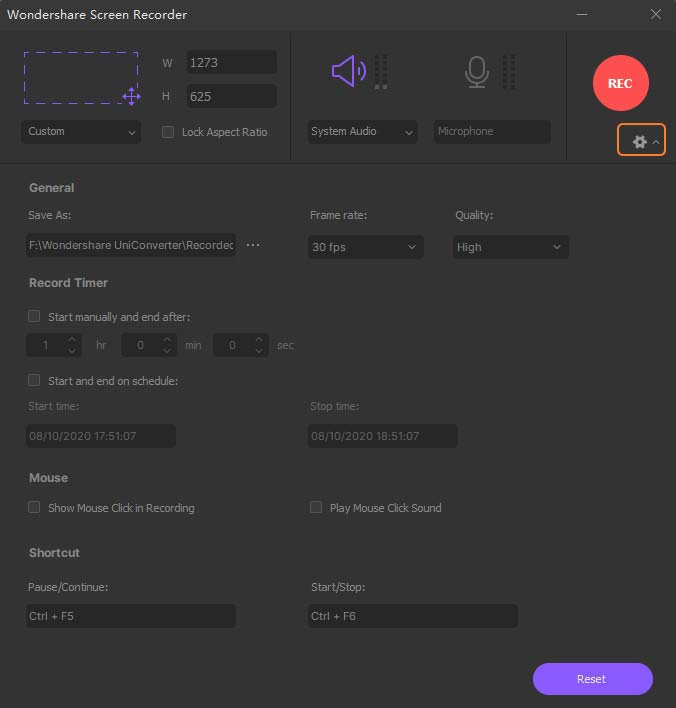
Task: Click the three-dots browse button for Save As
Action: point(253,246)
